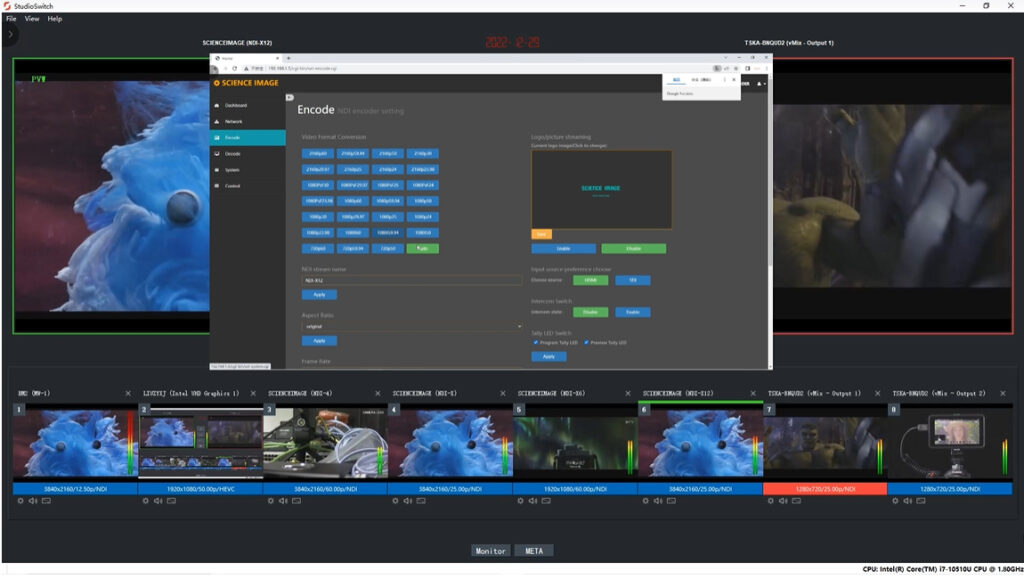The height and width of the screenshot is (579, 1024).
Task: Remove source 7 vMix Output 1 with its X
Action: 878,394
